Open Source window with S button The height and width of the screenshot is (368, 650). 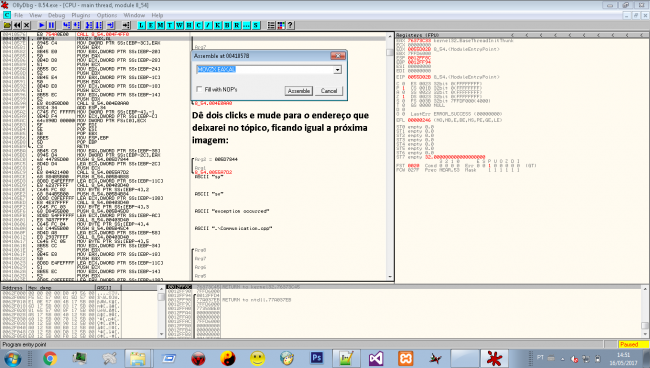pyautogui.click(x=256, y=25)
